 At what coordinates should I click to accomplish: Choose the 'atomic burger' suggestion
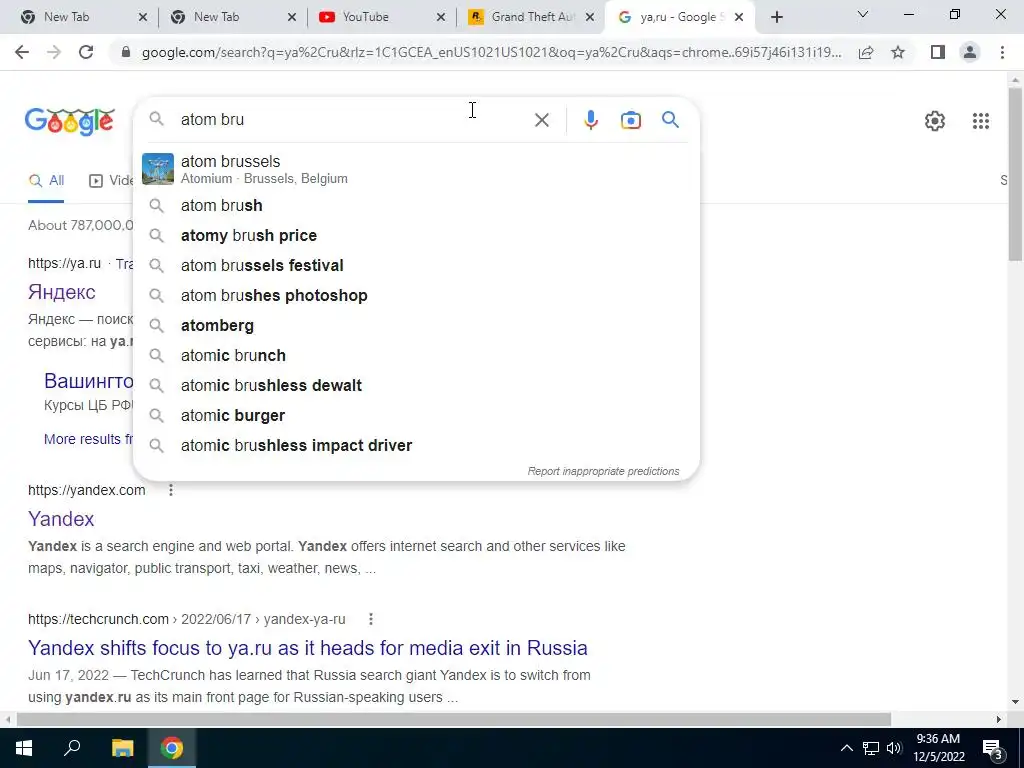(x=416, y=416)
